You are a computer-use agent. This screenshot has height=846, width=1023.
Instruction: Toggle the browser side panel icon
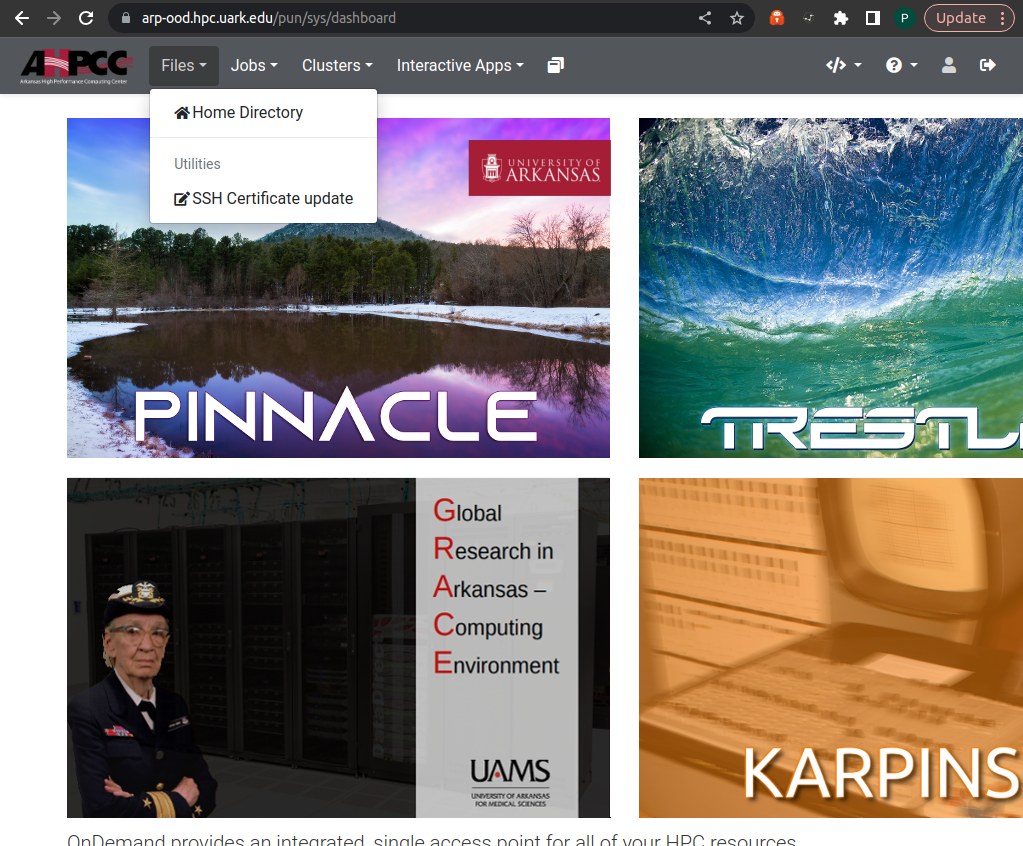point(872,18)
